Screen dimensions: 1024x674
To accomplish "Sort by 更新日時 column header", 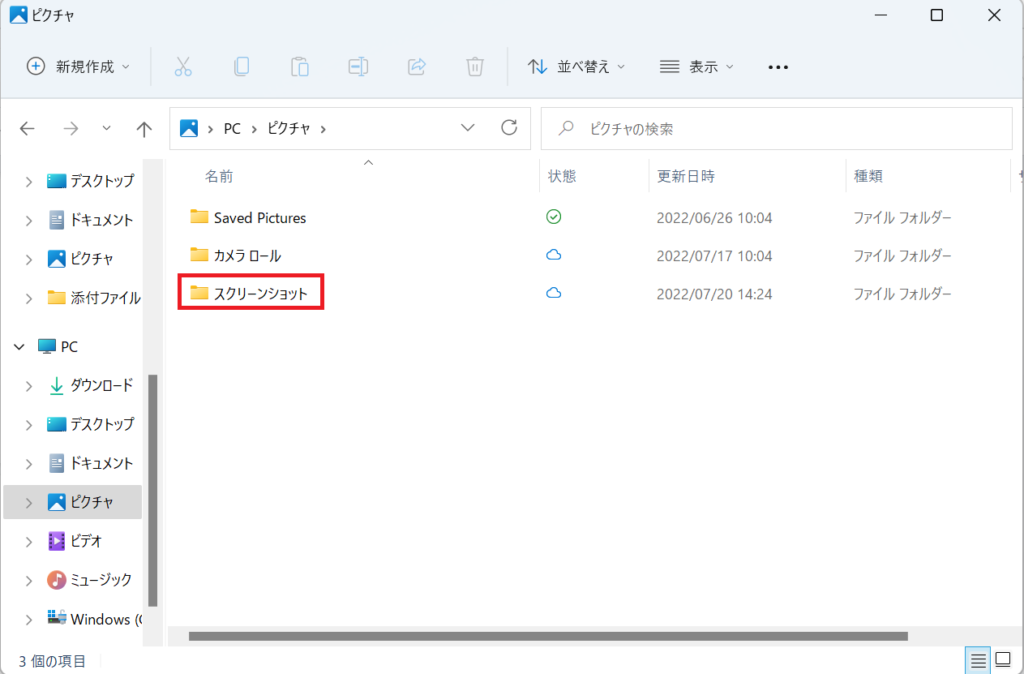I will 685,176.
